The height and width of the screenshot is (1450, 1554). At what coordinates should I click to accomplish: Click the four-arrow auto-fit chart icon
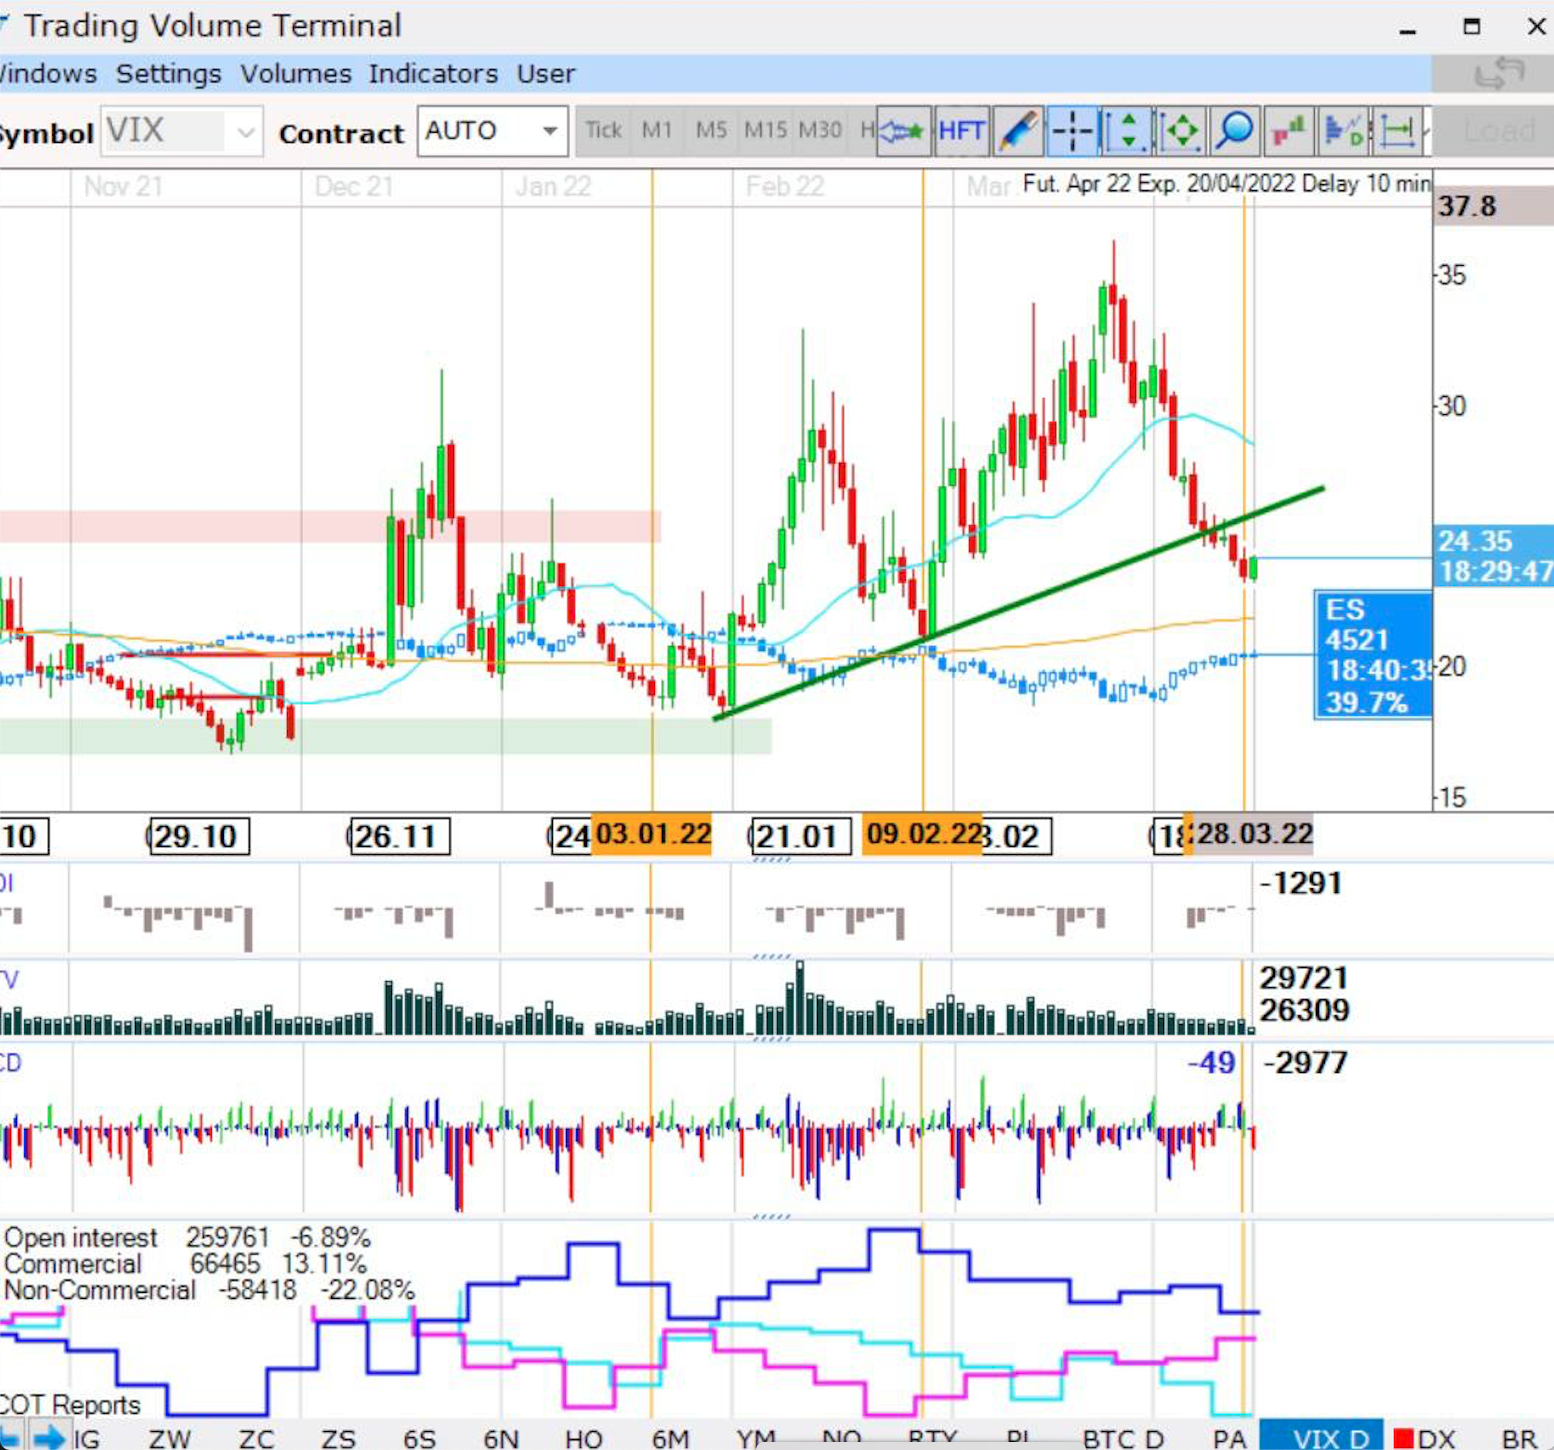click(x=1181, y=131)
